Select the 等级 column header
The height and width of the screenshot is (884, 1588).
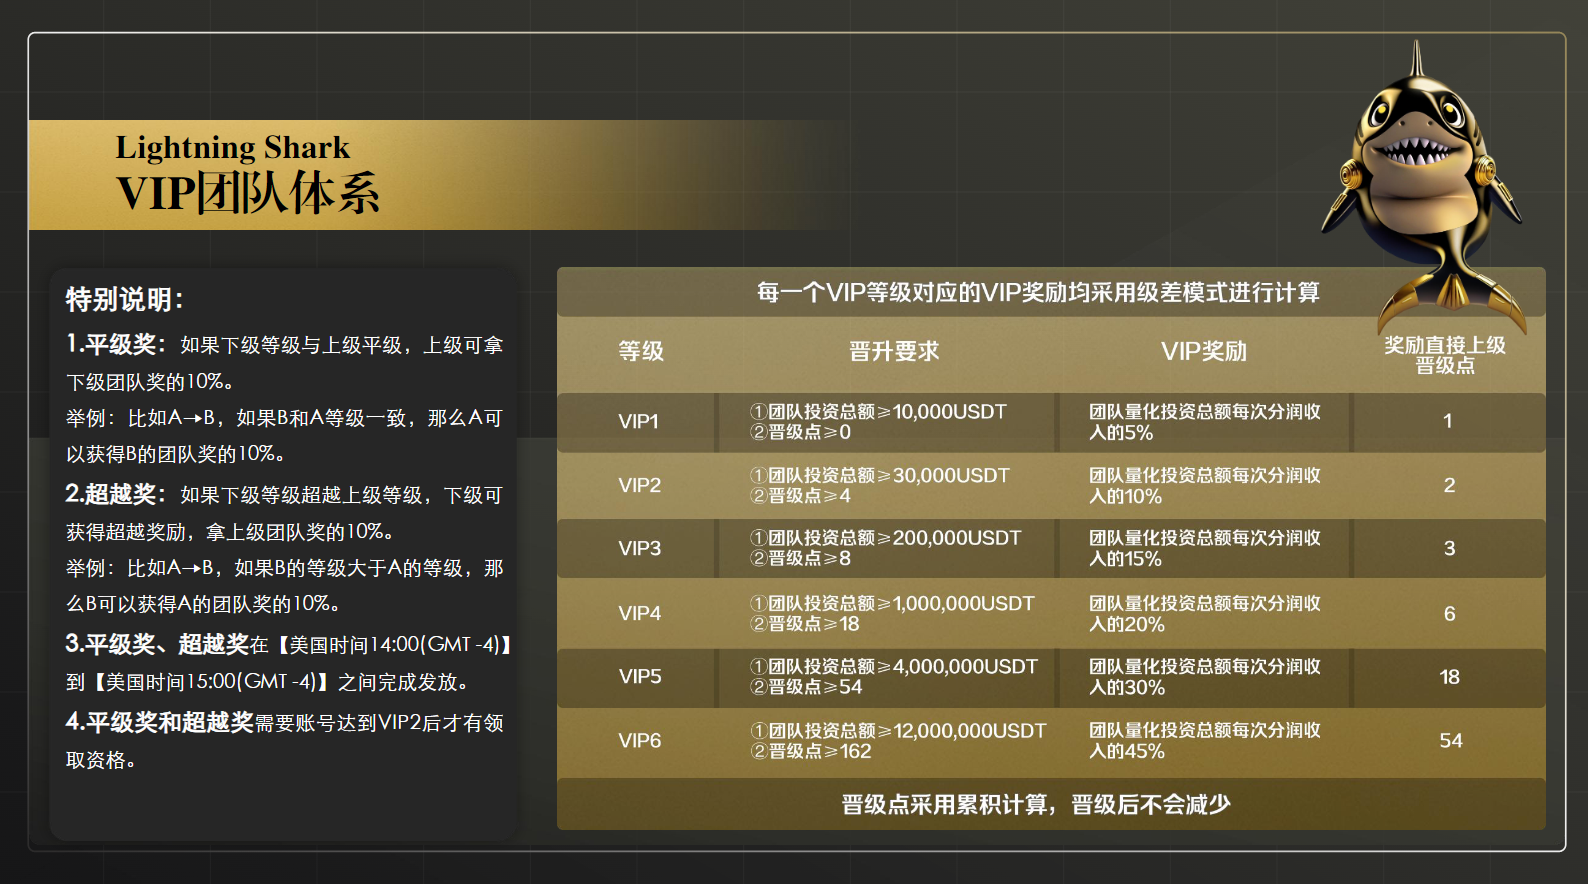tap(640, 352)
